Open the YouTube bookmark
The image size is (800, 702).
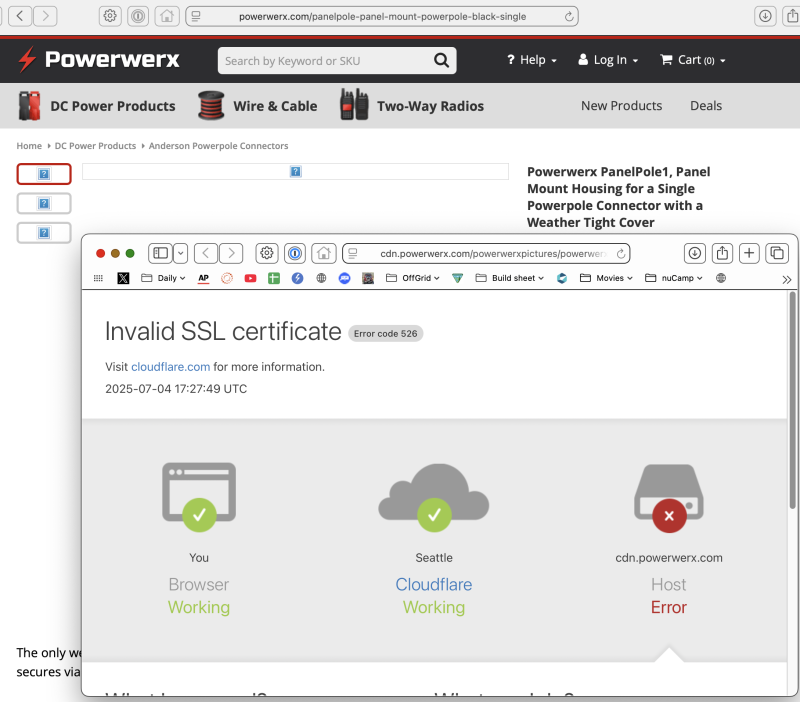[x=250, y=278]
